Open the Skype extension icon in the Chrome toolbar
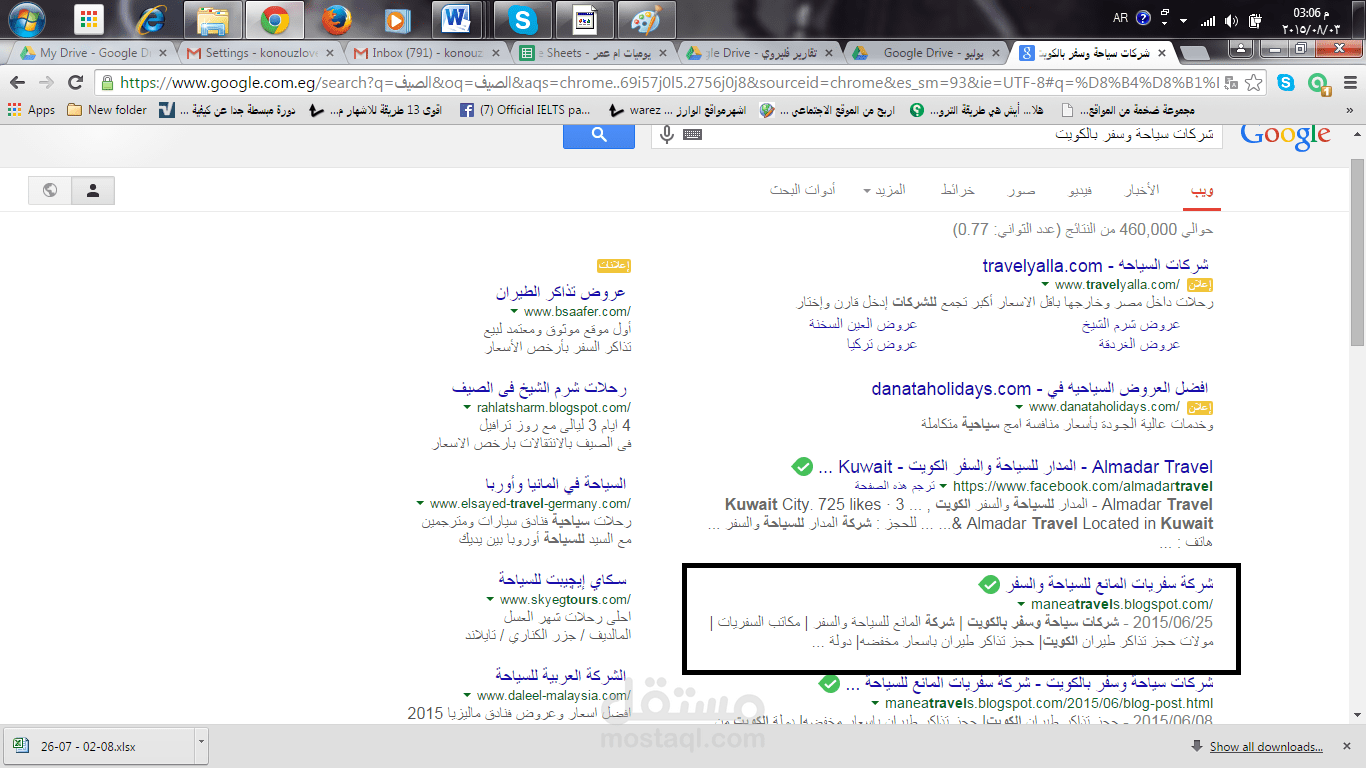The height and width of the screenshot is (768, 1366). click(1285, 83)
